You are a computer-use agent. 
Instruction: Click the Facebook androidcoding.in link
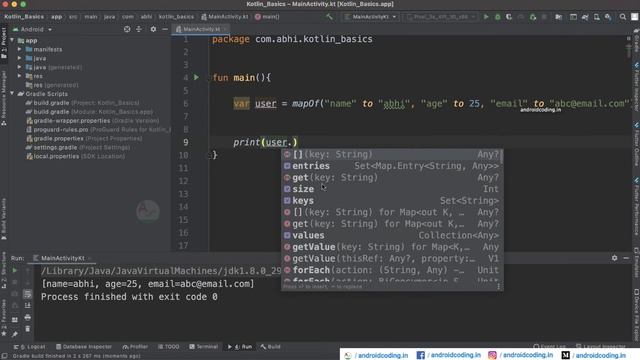click(x=448, y=355)
